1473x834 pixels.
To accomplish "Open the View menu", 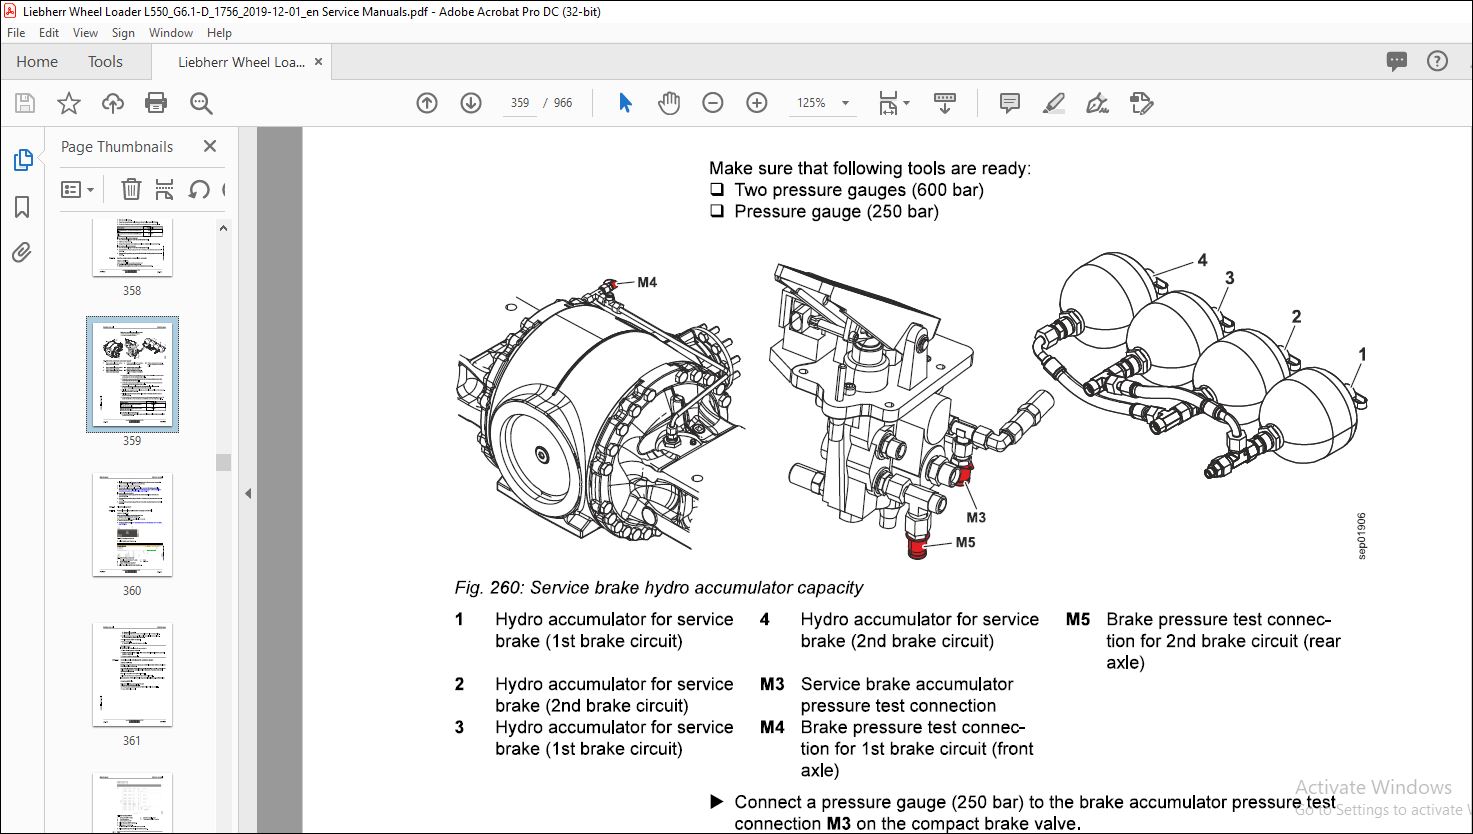I will pos(86,33).
